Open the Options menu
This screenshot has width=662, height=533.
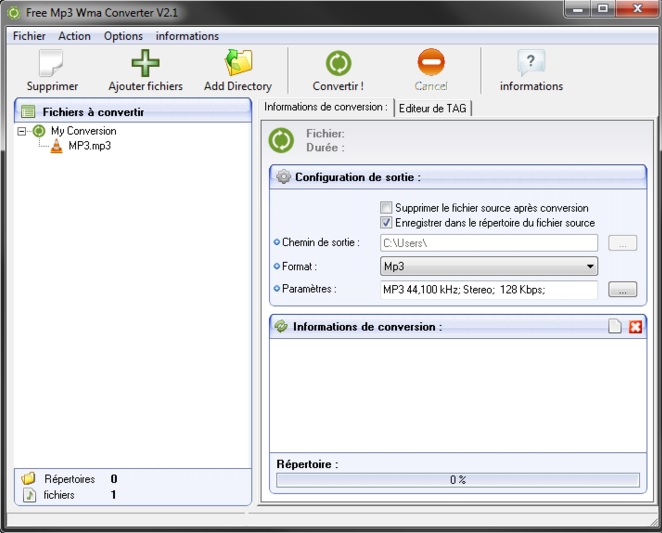123,36
